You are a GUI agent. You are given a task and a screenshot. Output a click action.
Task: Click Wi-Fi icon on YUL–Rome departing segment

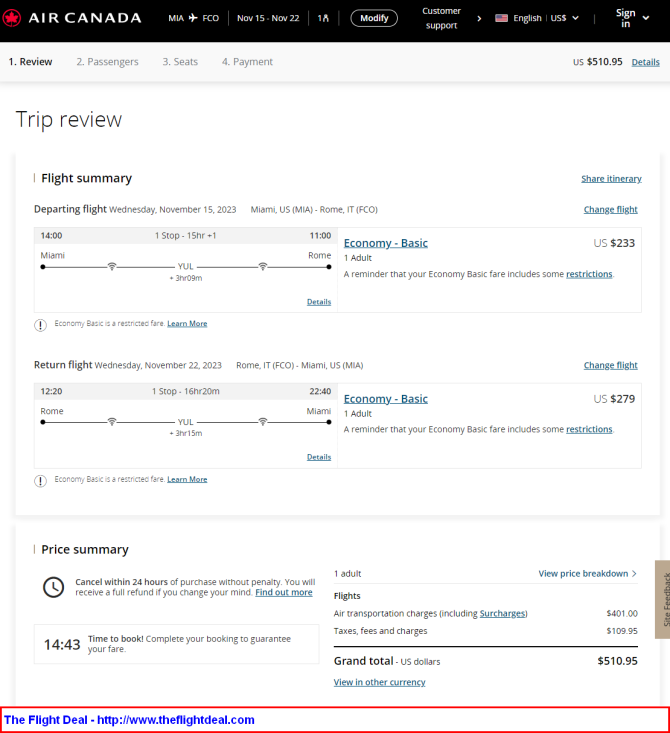(x=263, y=266)
